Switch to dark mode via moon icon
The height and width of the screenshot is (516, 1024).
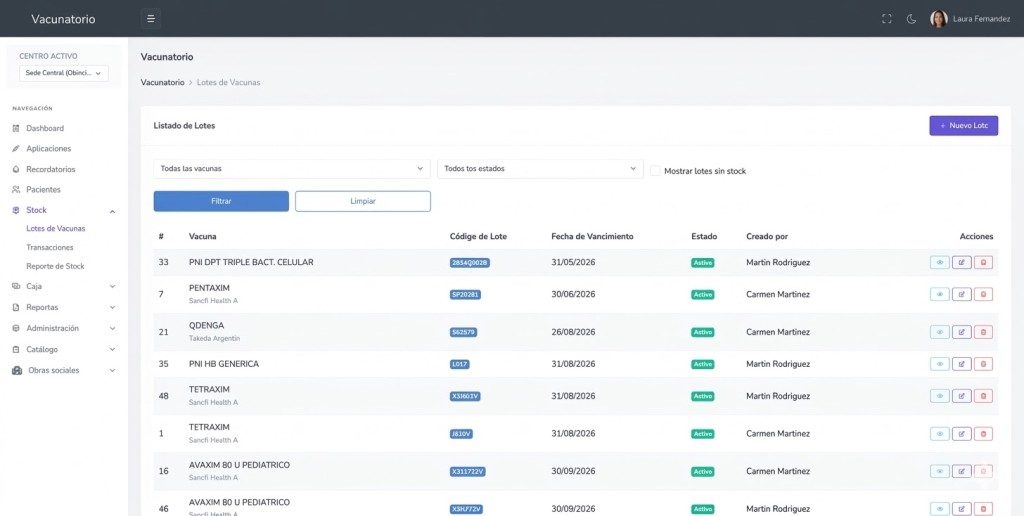[911, 18]
